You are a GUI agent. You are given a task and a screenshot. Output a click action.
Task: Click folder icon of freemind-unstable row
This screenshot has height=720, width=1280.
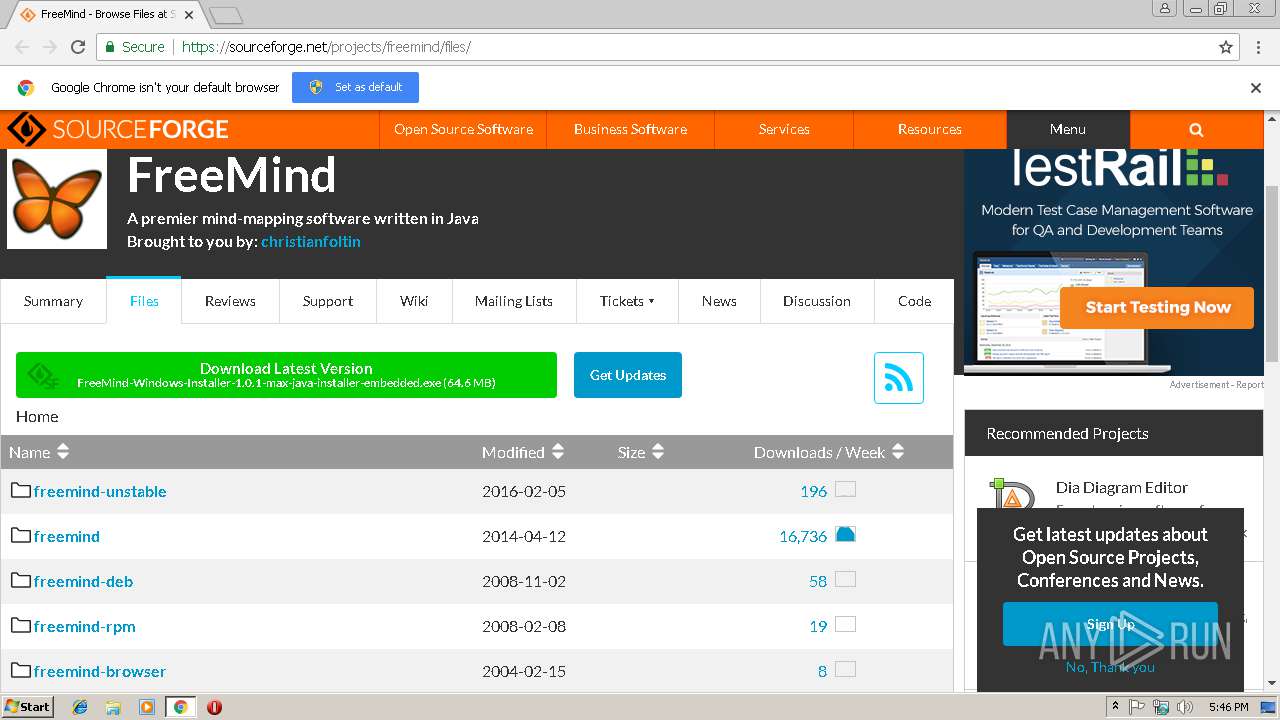(21, 490)
